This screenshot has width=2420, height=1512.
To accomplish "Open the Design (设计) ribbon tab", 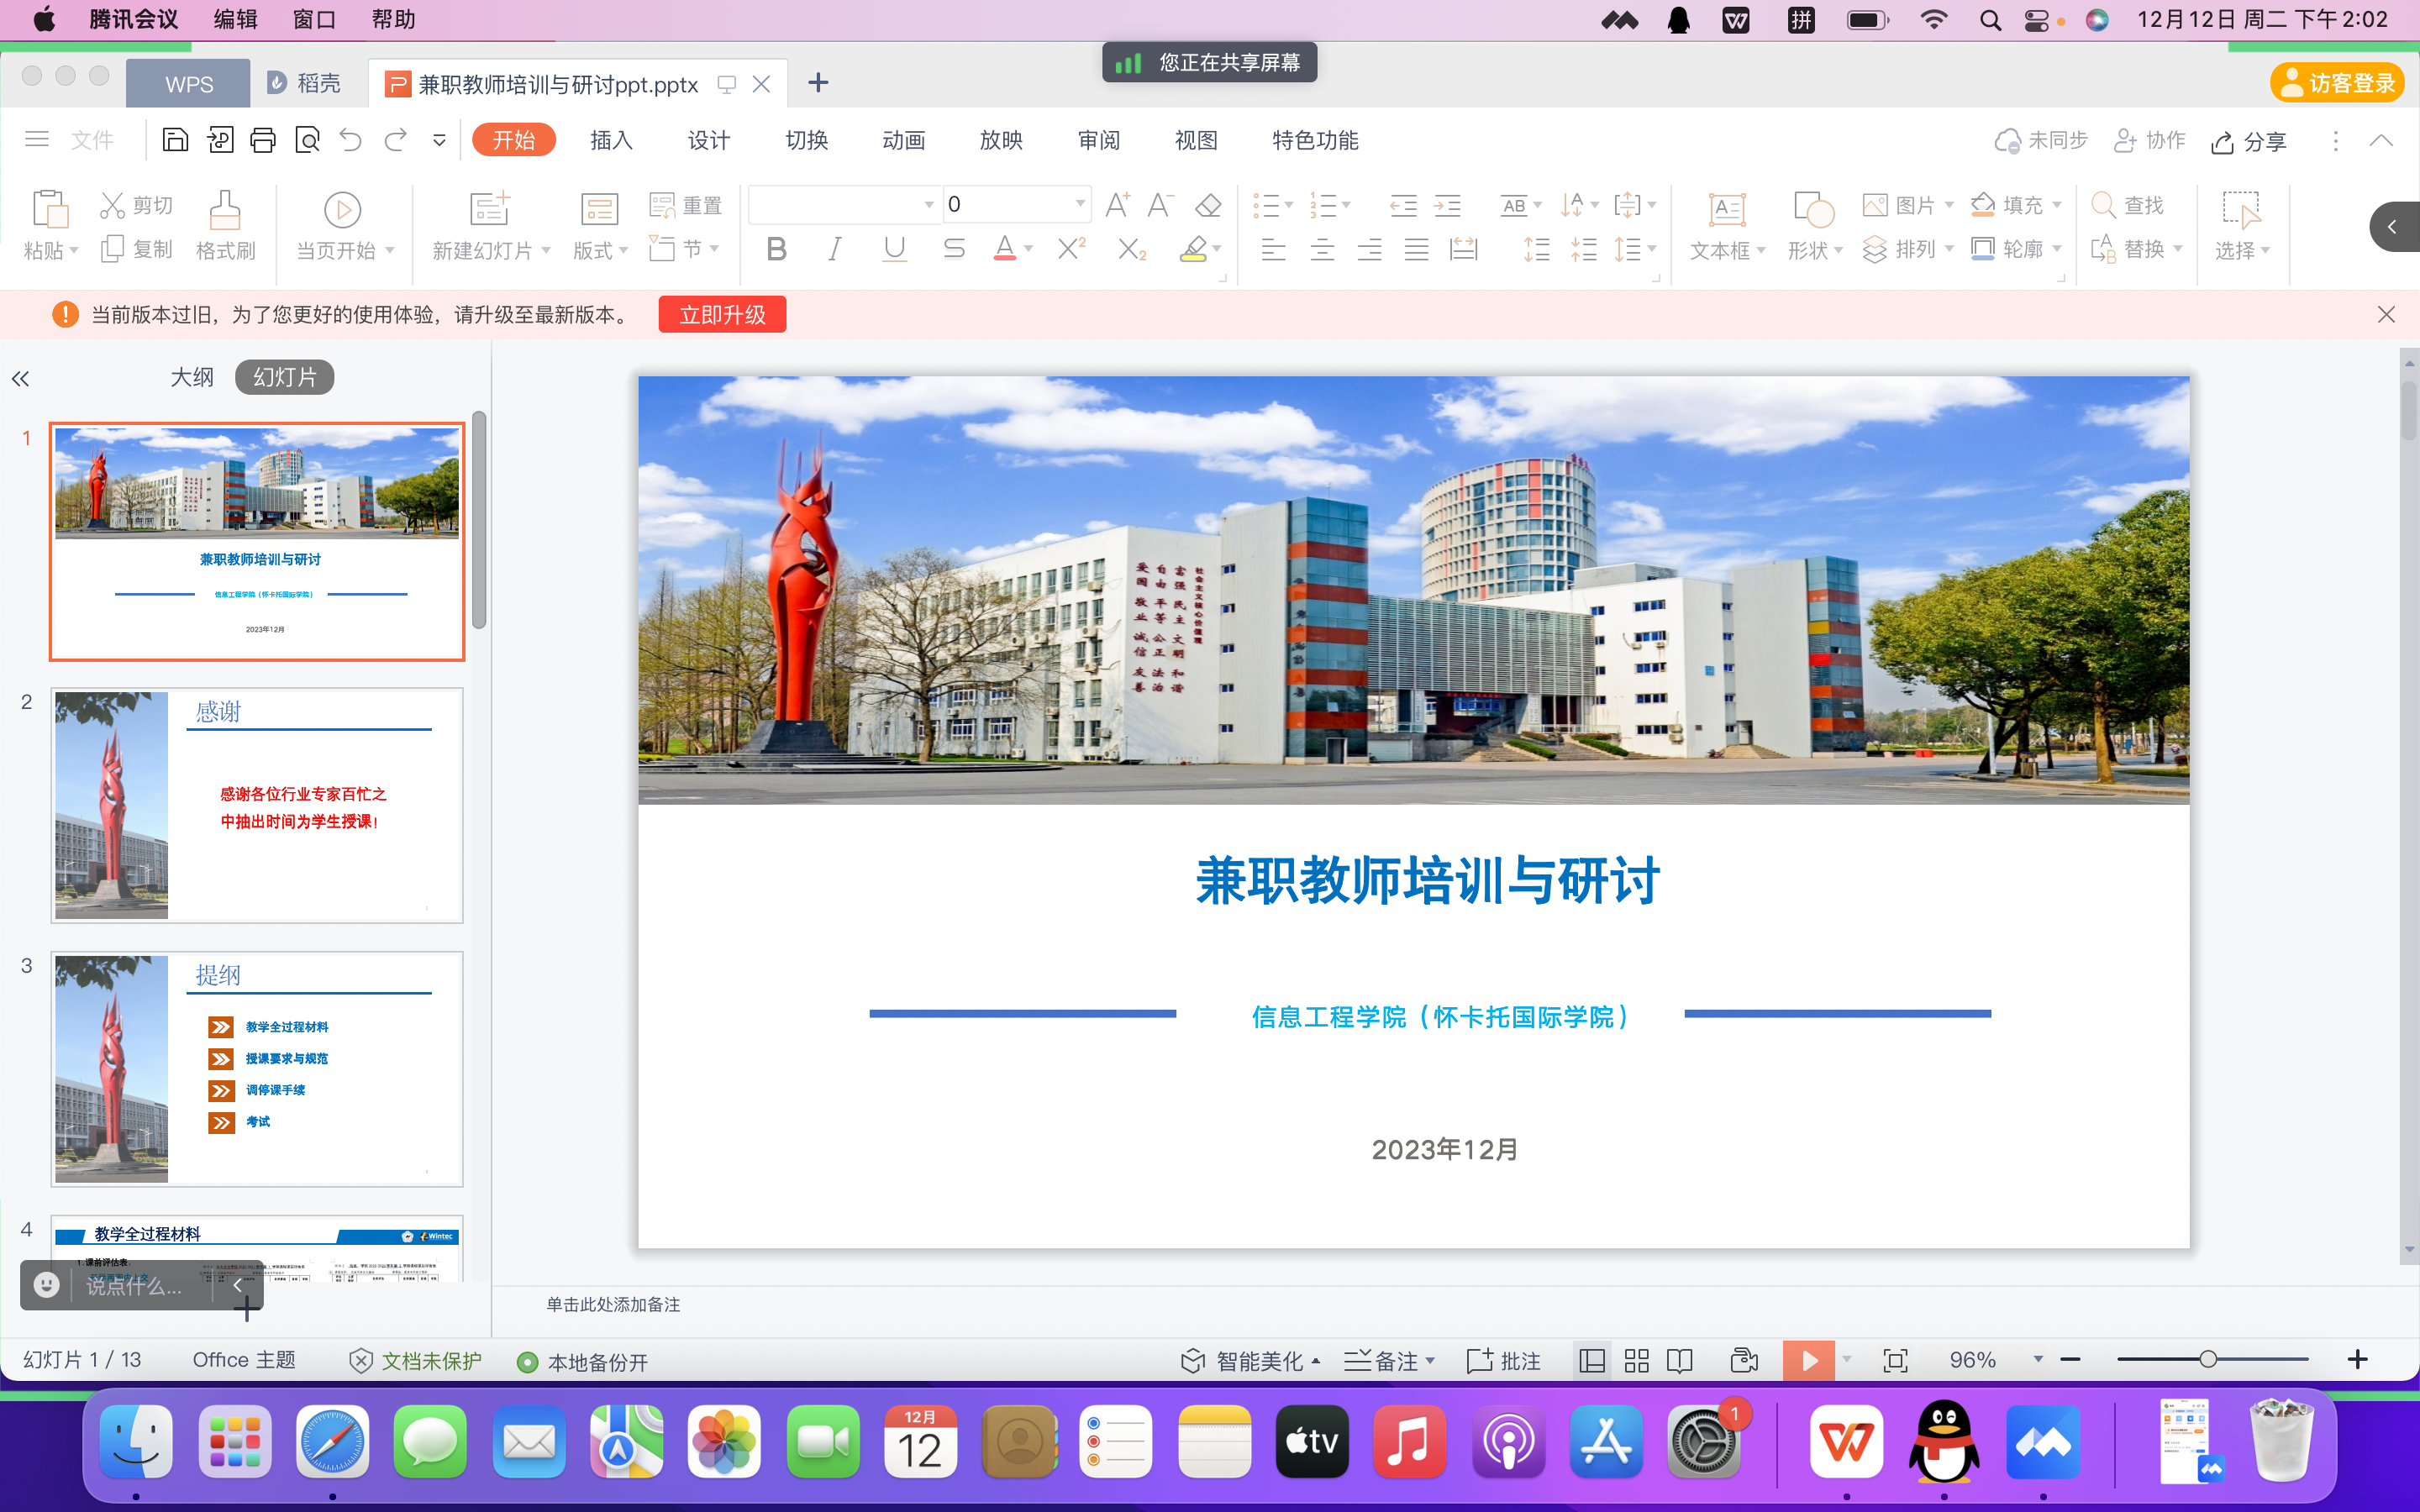I will coord(709,140).
